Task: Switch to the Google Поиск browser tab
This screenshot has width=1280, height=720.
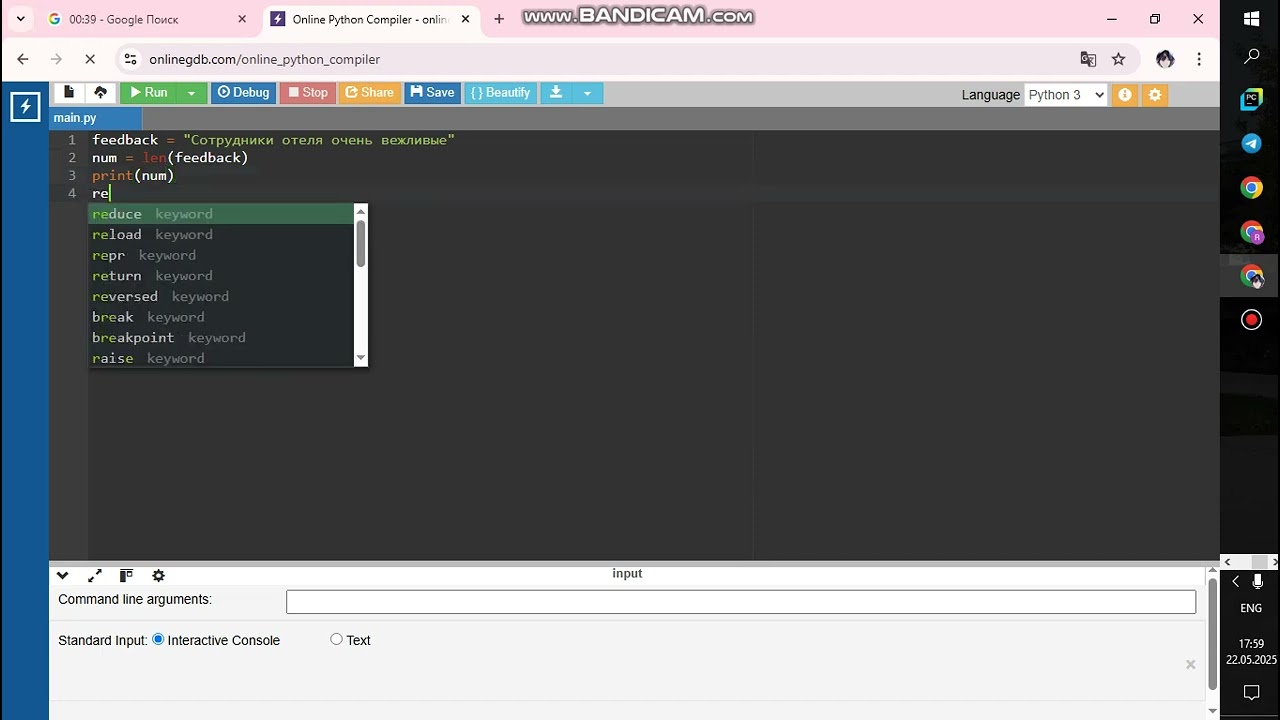Action: 145,19
